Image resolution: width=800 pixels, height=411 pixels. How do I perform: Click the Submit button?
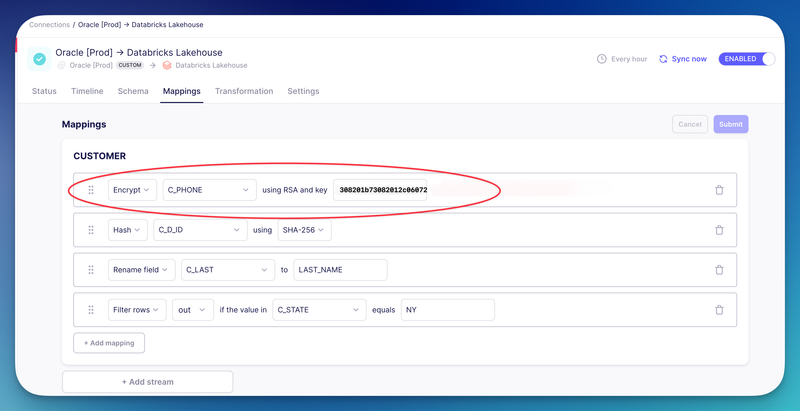pos(731,124)
